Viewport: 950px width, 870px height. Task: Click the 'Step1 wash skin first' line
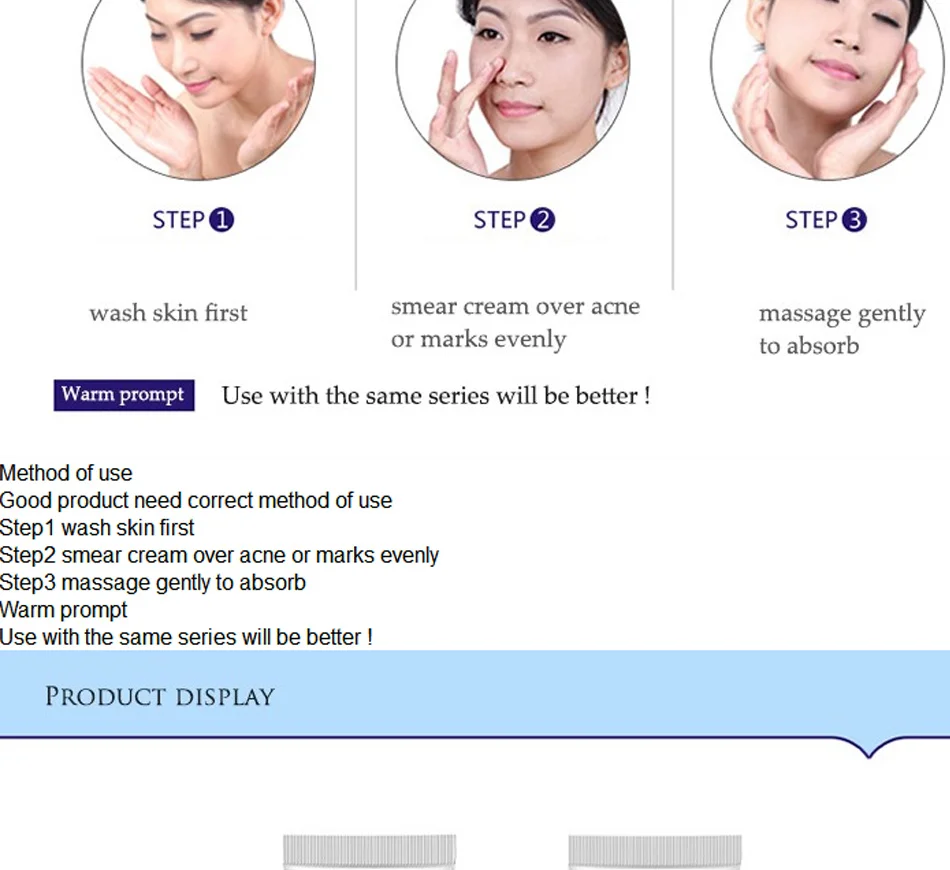click(x=97, y=528)
